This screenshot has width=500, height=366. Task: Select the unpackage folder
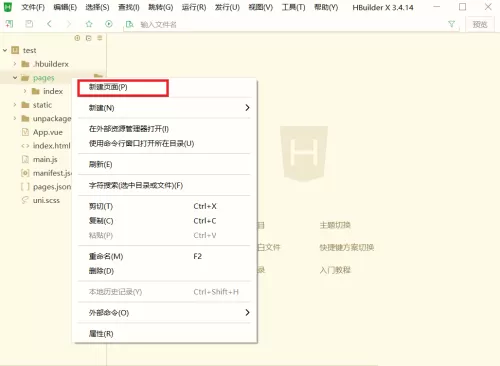pos(52,119)
